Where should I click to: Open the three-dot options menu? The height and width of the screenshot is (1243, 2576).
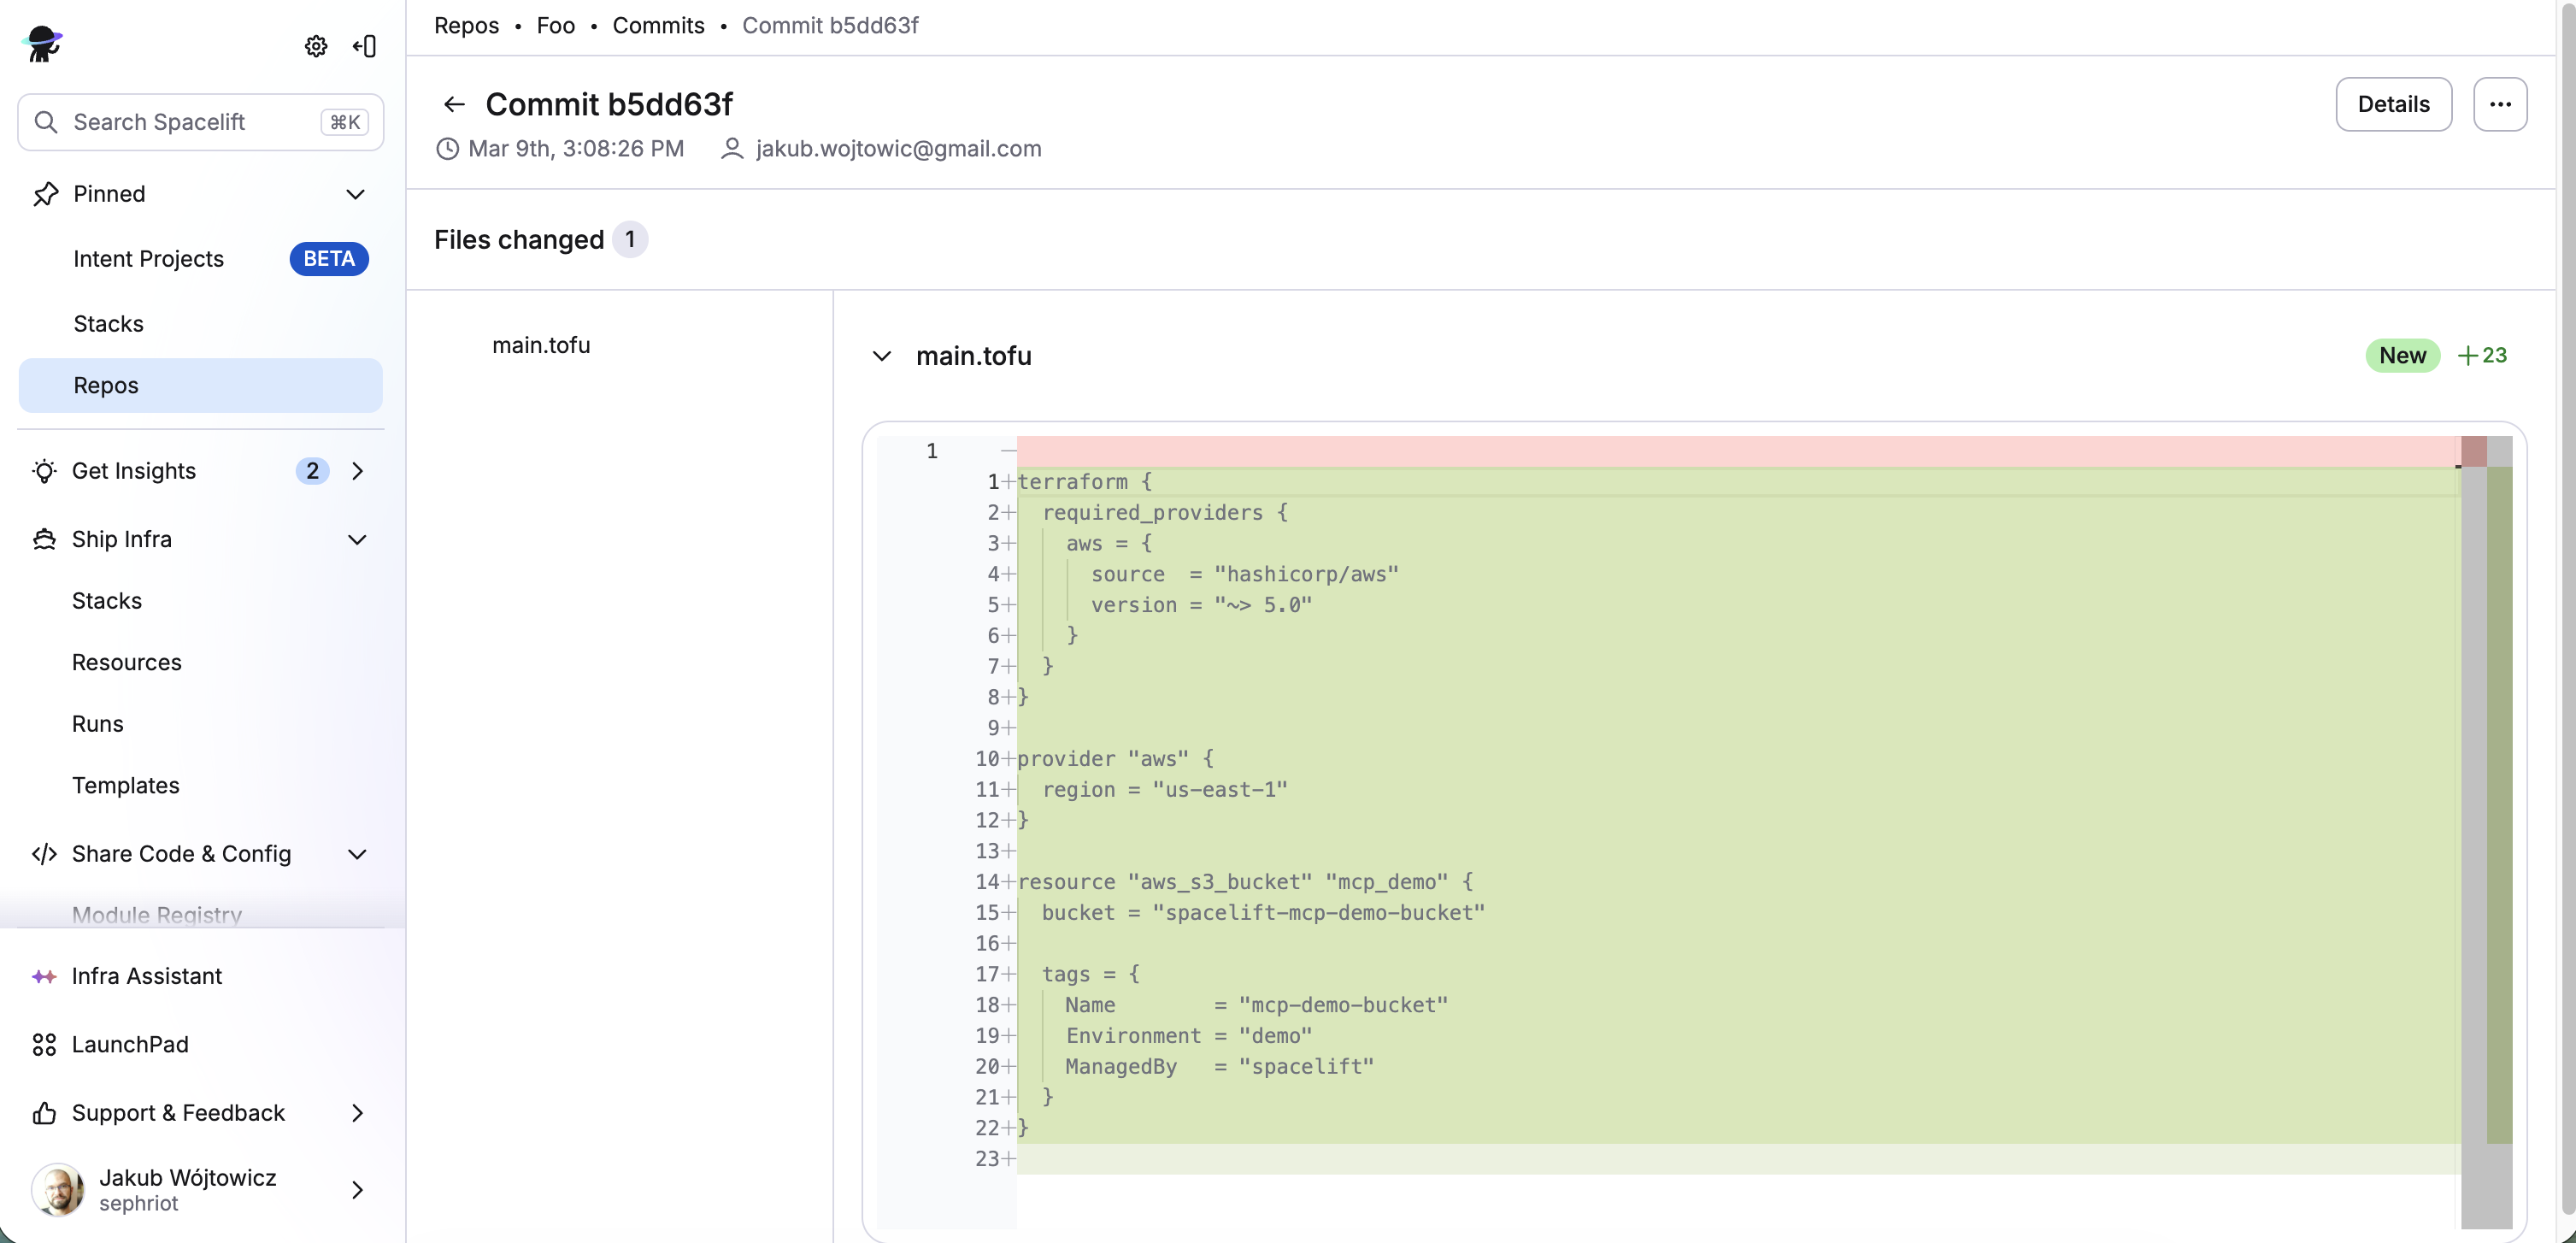click(2501, 104)
